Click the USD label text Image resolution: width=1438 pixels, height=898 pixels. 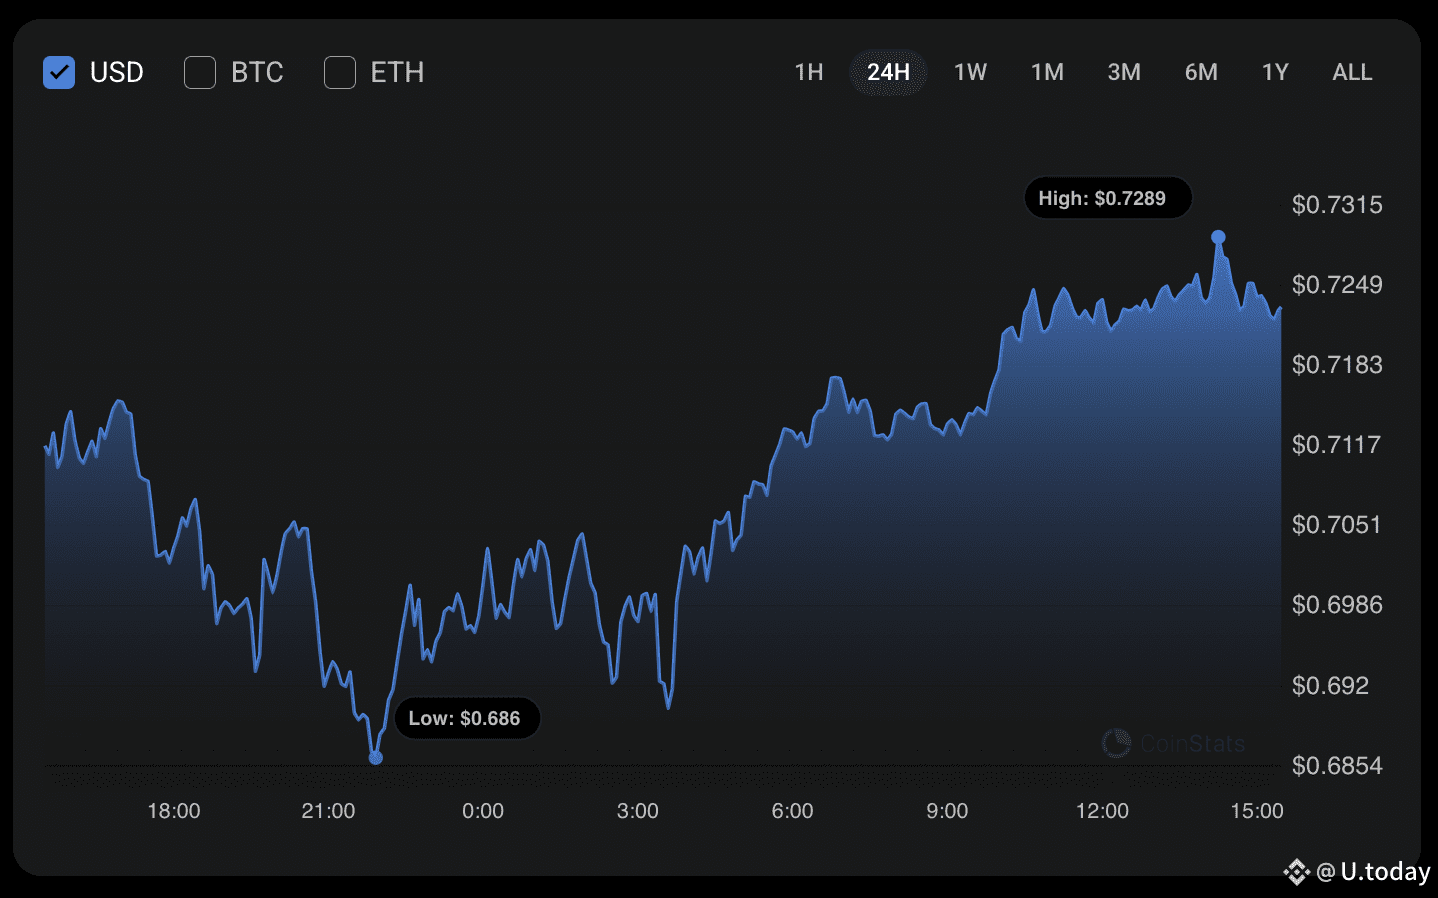coord(117,72)
